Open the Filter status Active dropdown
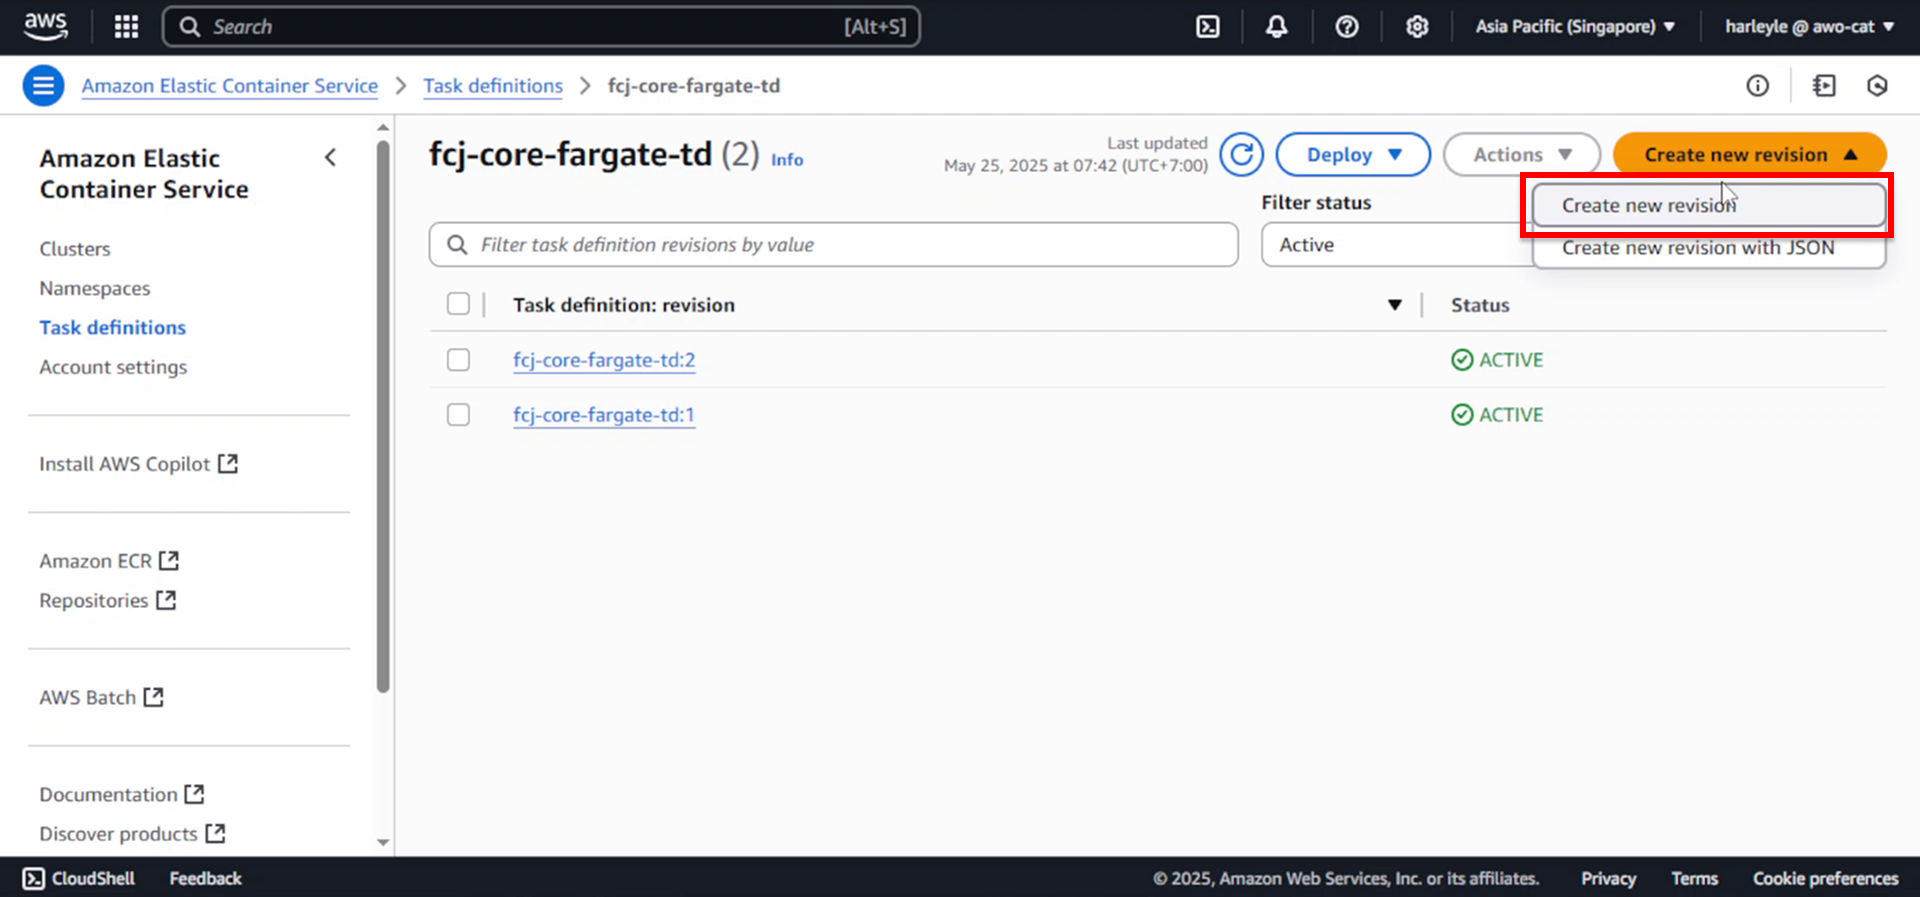Image resolution: width=1920 pixels, height=897 pixels. click(x=1396, y=245)
